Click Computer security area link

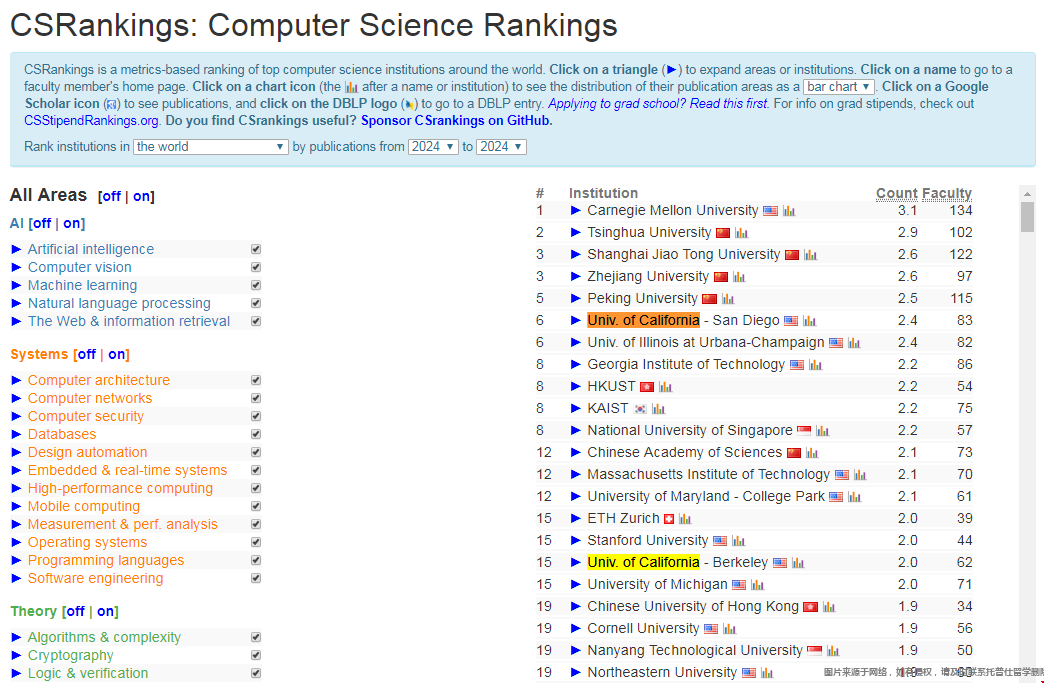(x=86, y=416)
